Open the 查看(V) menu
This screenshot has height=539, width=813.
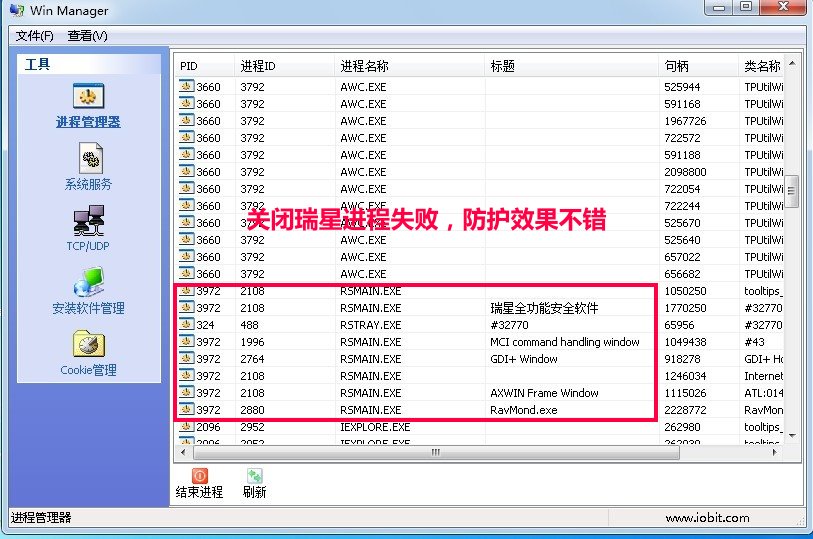87,36
